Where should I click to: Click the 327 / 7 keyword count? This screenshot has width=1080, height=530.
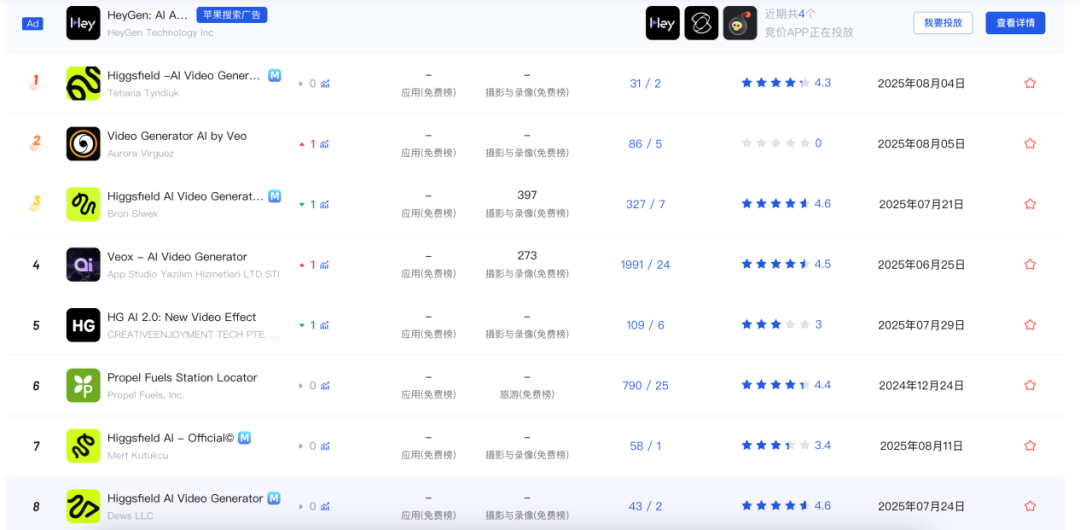pos(645,204)
